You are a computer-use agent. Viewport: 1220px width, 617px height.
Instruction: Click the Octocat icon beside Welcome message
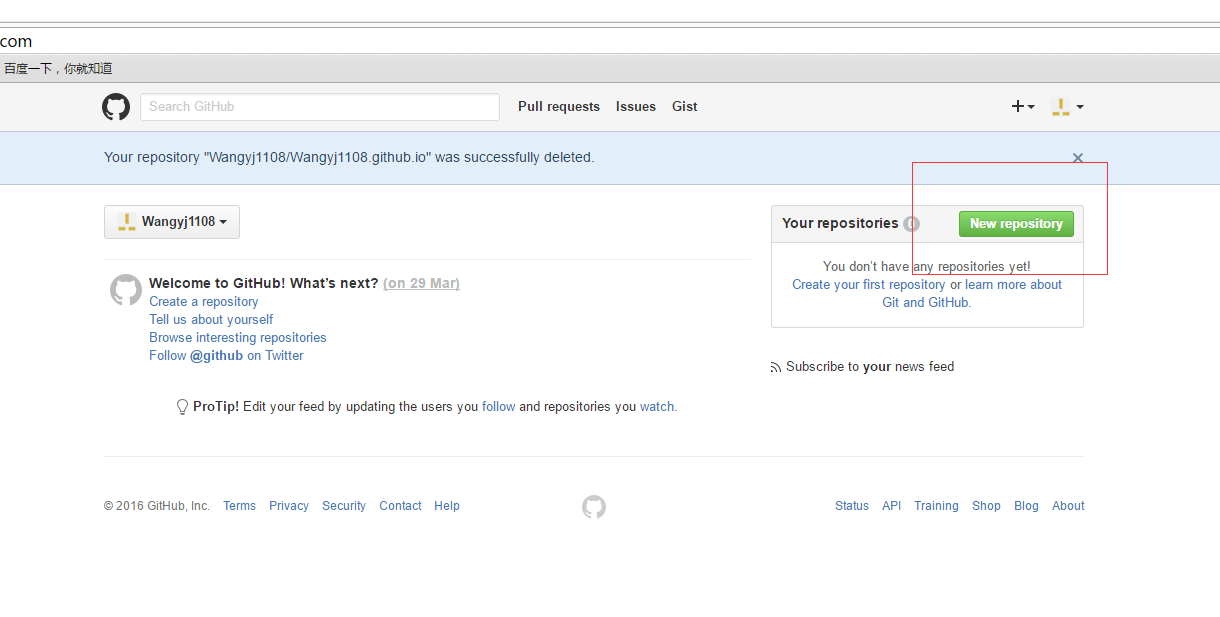click(x=126, y=290)
